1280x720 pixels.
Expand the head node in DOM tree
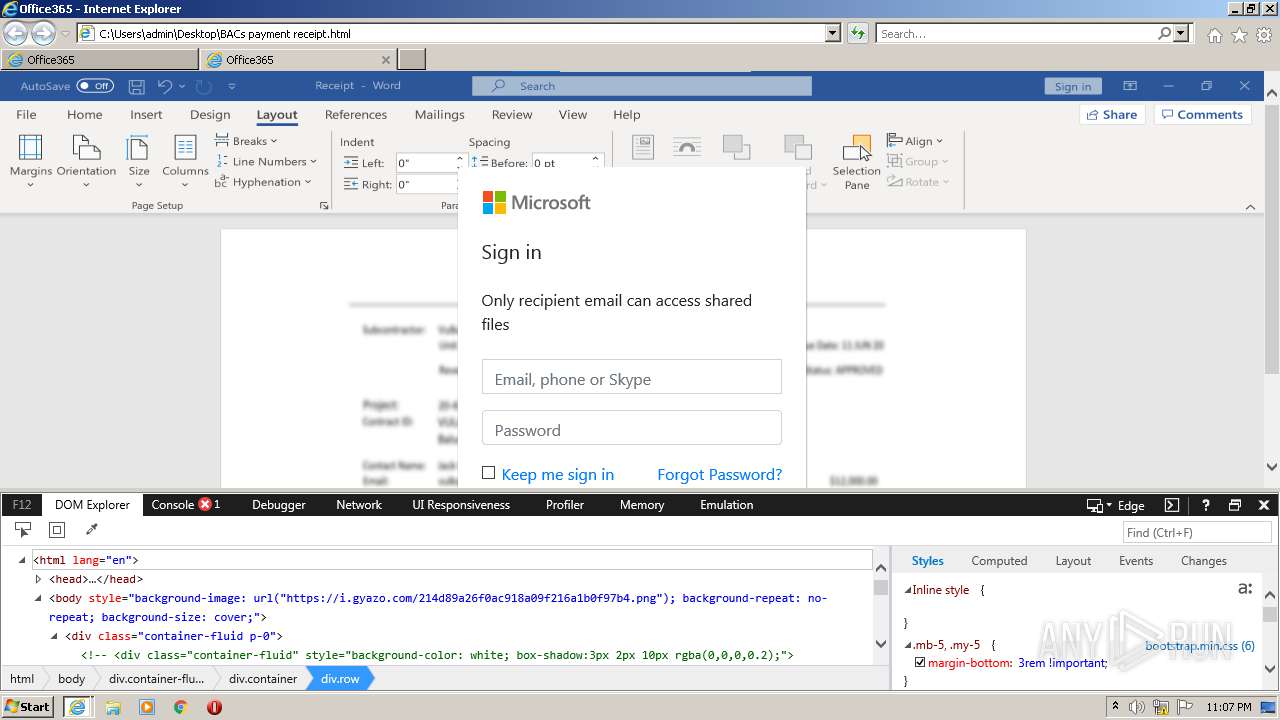pyautogui.click(x=38, y=579)
